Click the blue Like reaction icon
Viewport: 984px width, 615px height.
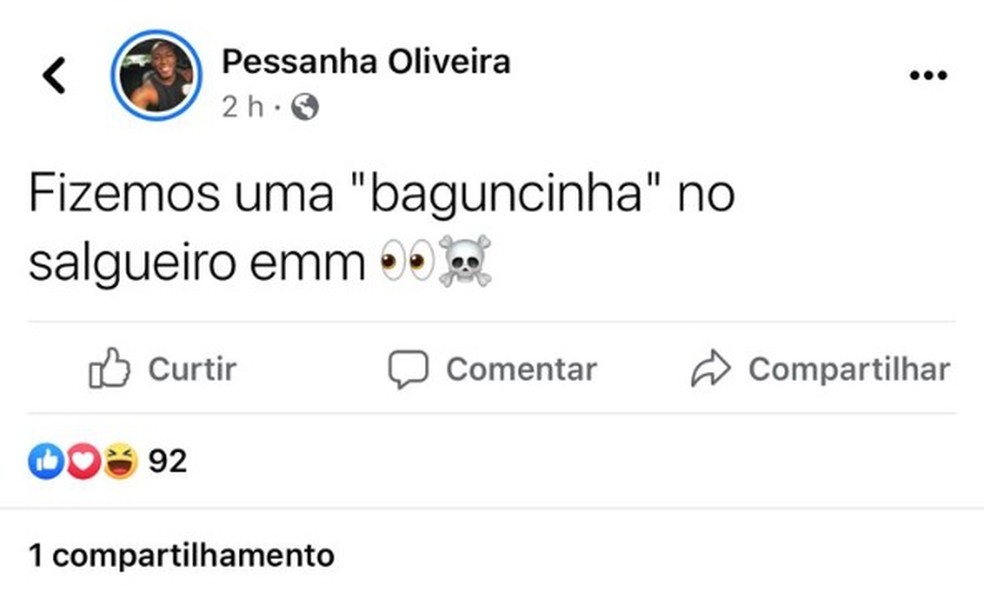(x=45, y=462)
